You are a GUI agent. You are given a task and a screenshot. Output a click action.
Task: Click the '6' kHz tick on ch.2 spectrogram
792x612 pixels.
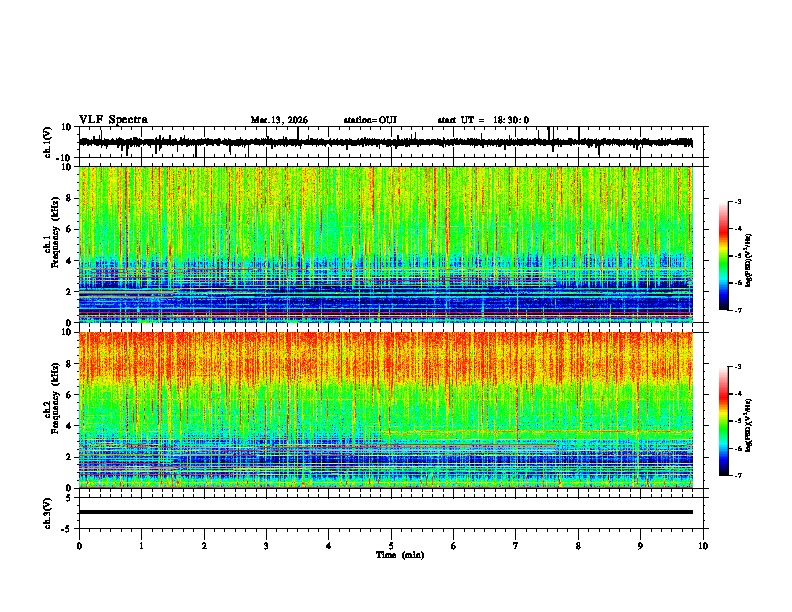[x=69, y=395]
